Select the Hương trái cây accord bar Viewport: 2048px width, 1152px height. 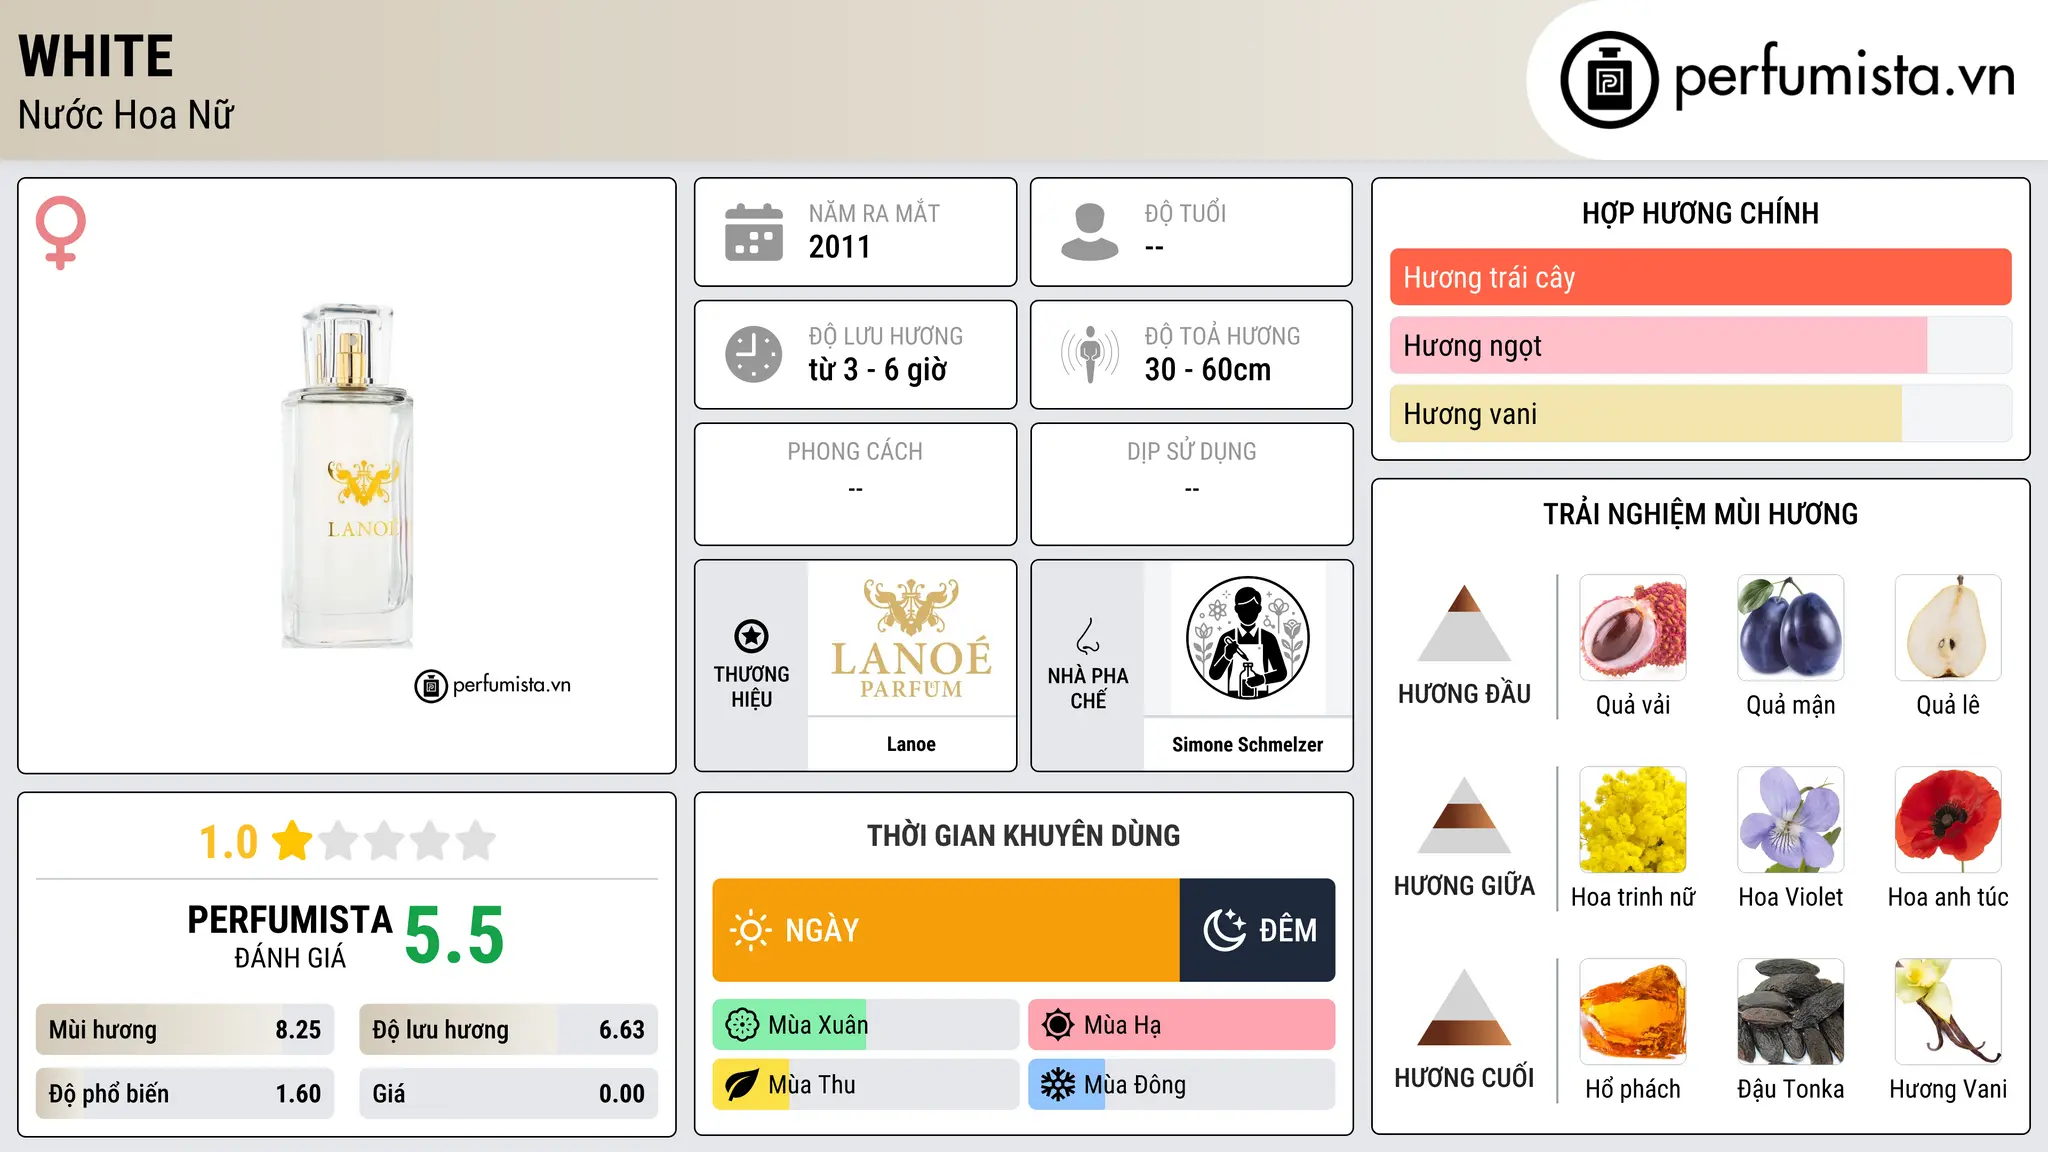(1700, 277)
